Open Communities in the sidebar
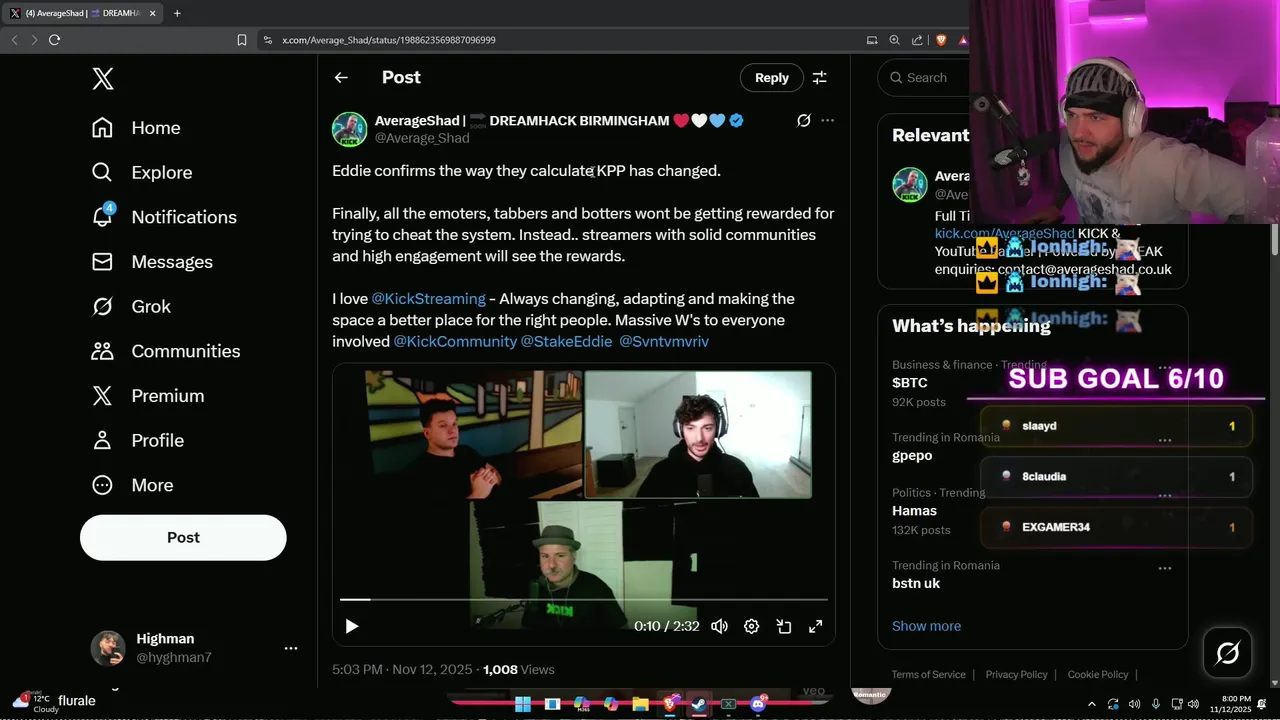Screen dimensions: 1280x720 pyautogui.click(x=165, y=351)
